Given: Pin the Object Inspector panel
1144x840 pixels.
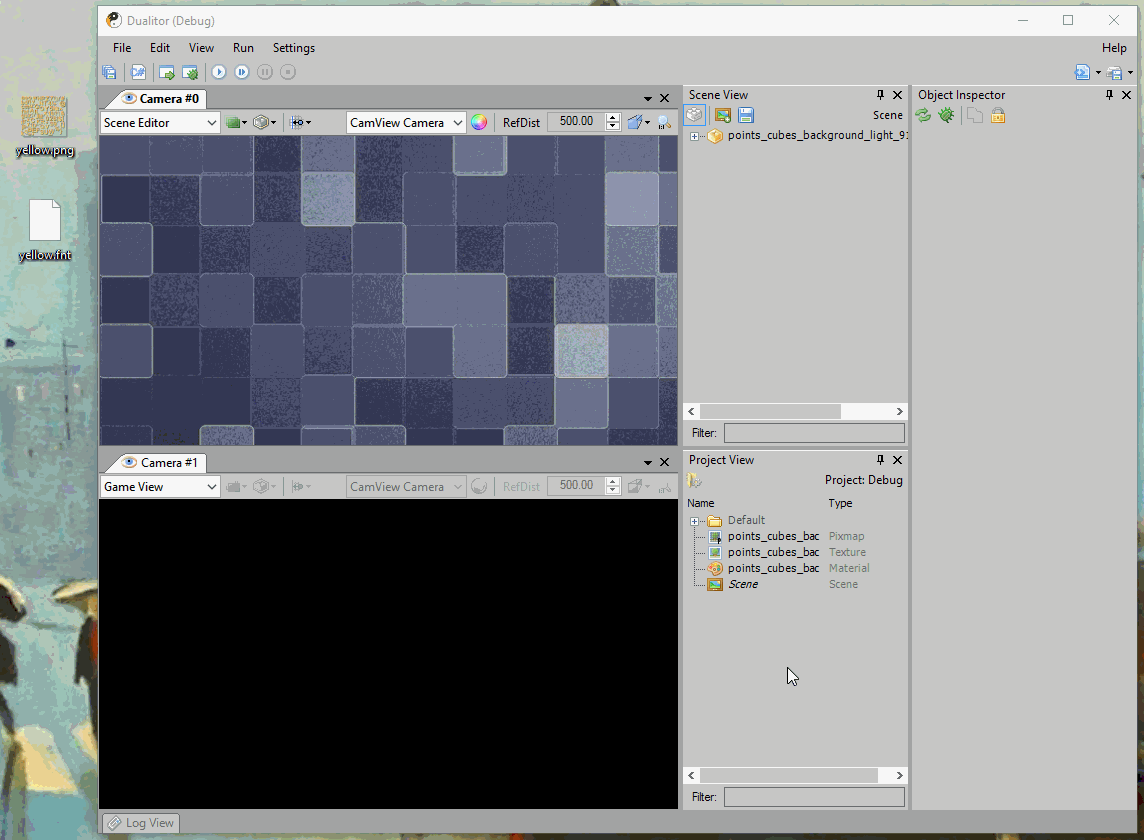Looking at the screenshot, I should pos(1109,95).
